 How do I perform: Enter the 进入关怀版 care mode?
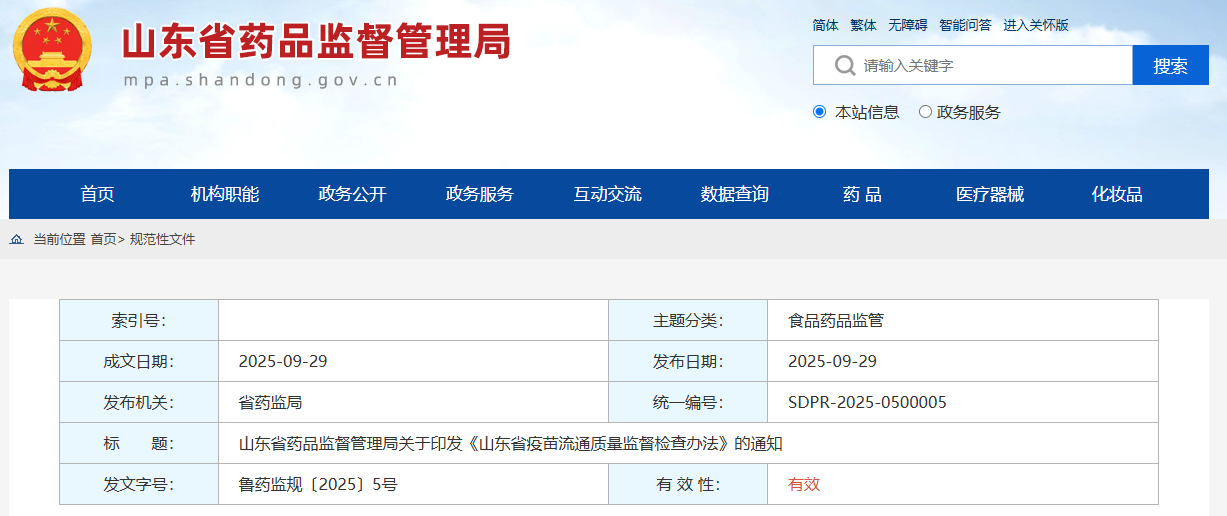[1036, 25]
